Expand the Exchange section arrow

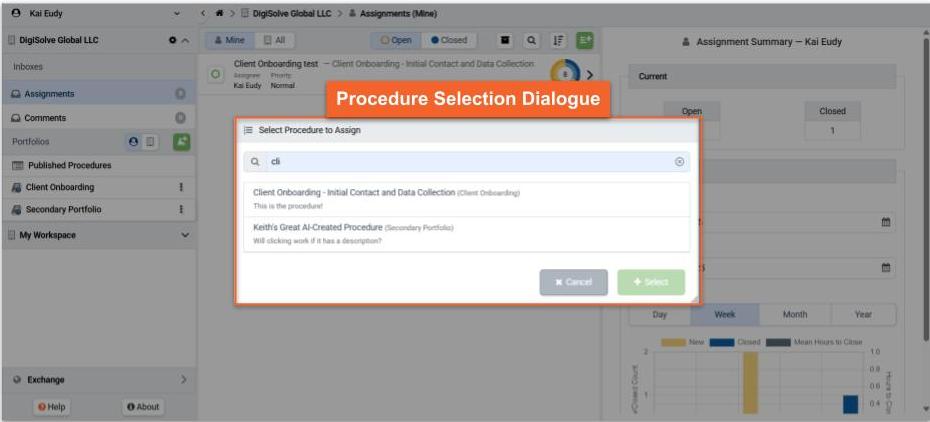click(x=183, y=380)
